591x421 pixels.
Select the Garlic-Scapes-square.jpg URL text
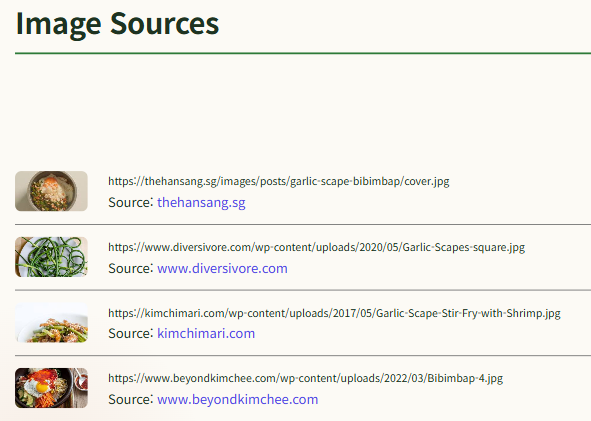coord(316,247)
